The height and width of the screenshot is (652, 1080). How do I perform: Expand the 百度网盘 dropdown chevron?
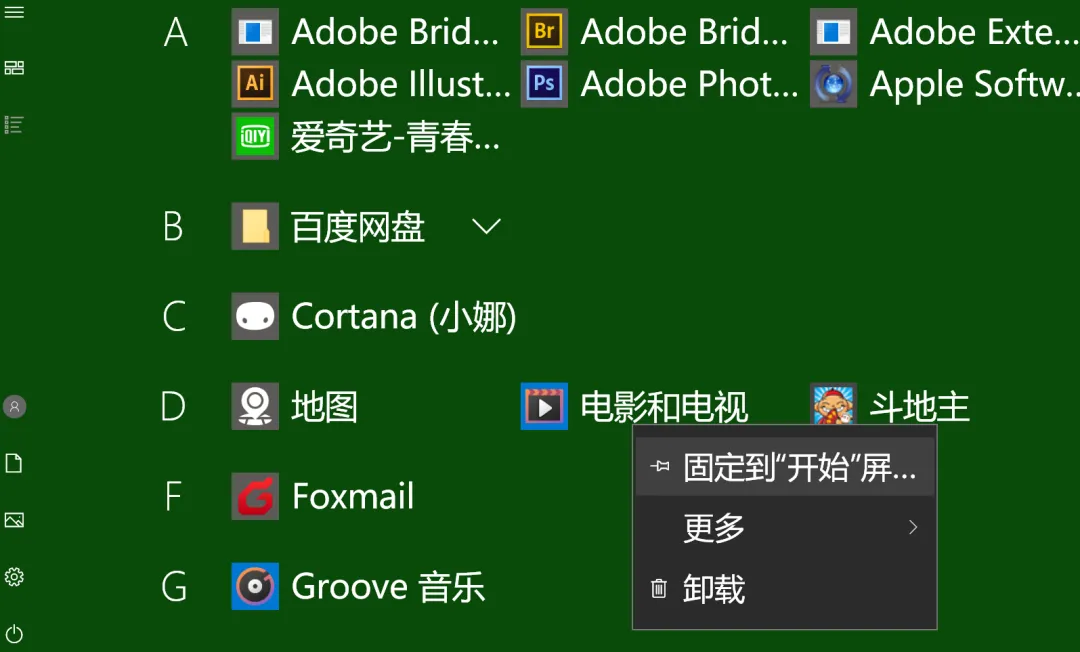pyautogui.click(x=486, y=227)
